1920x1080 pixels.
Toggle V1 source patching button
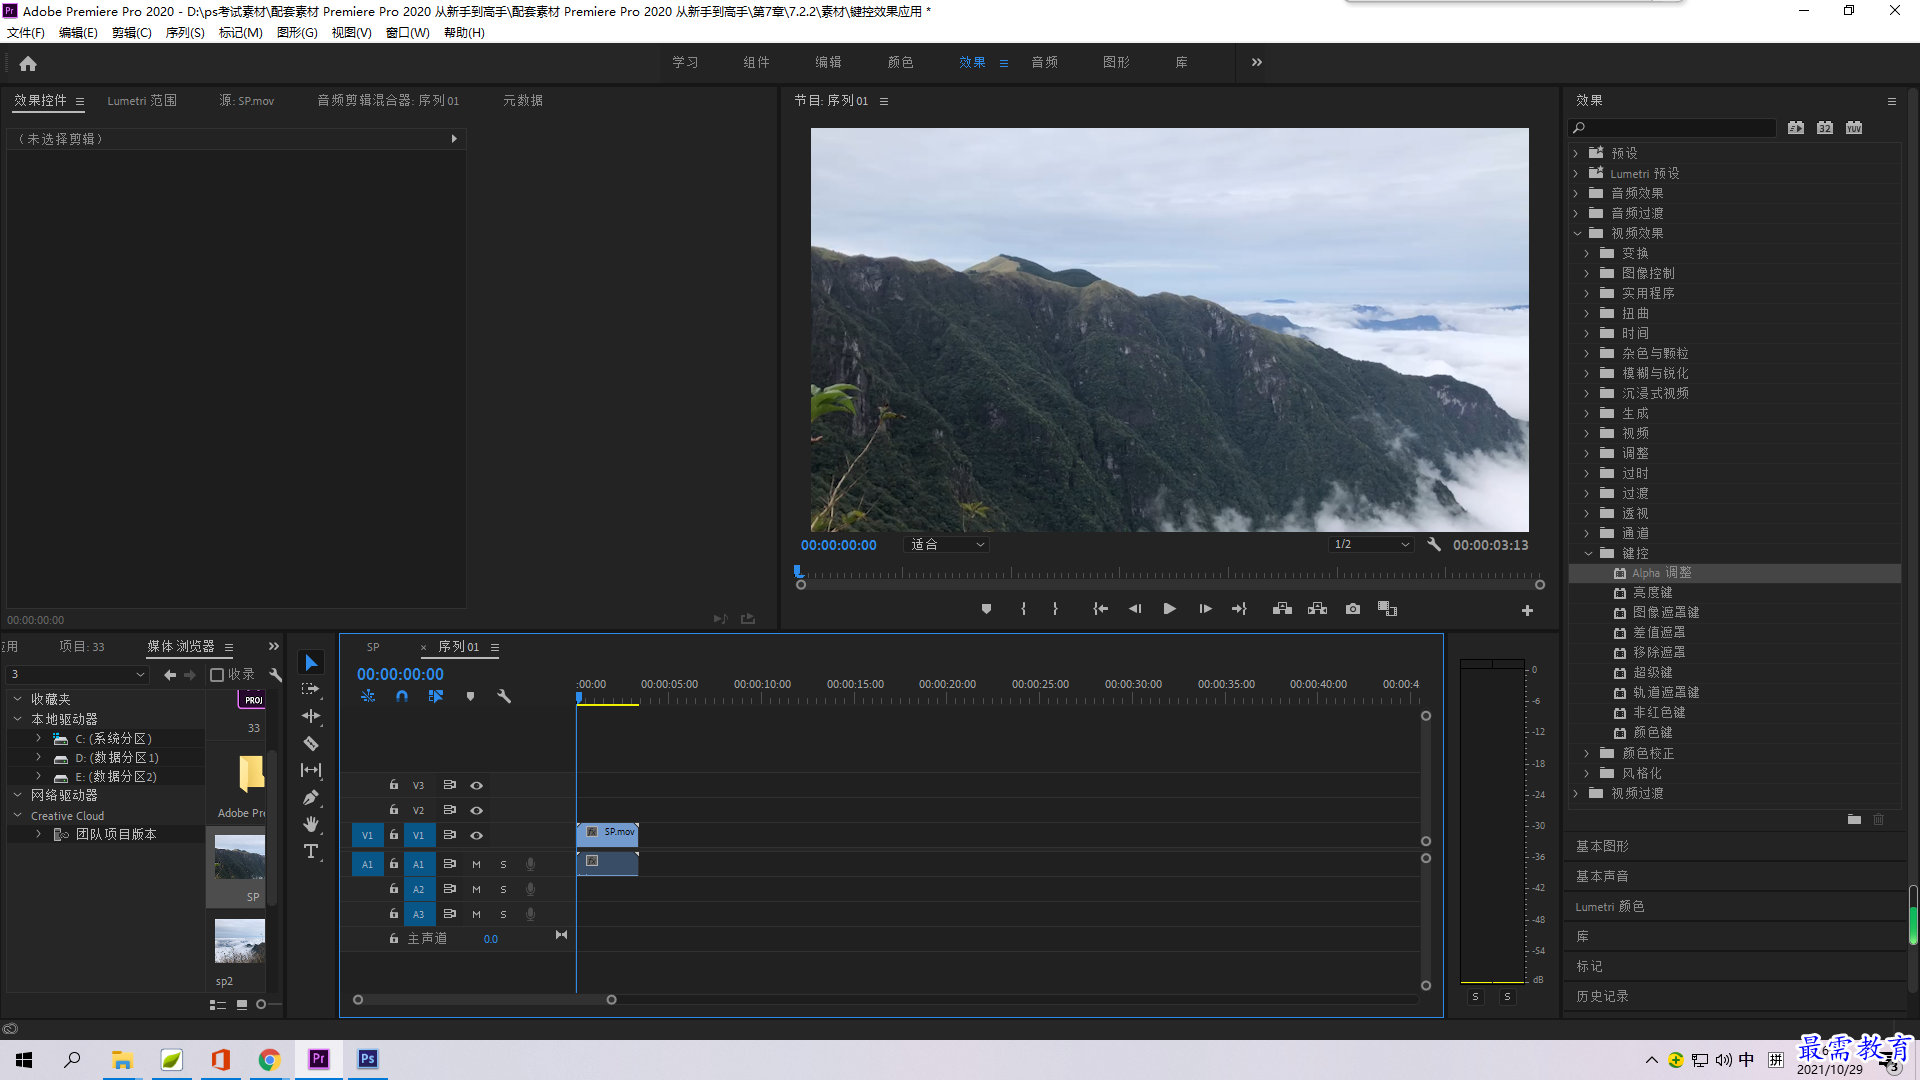367,835
